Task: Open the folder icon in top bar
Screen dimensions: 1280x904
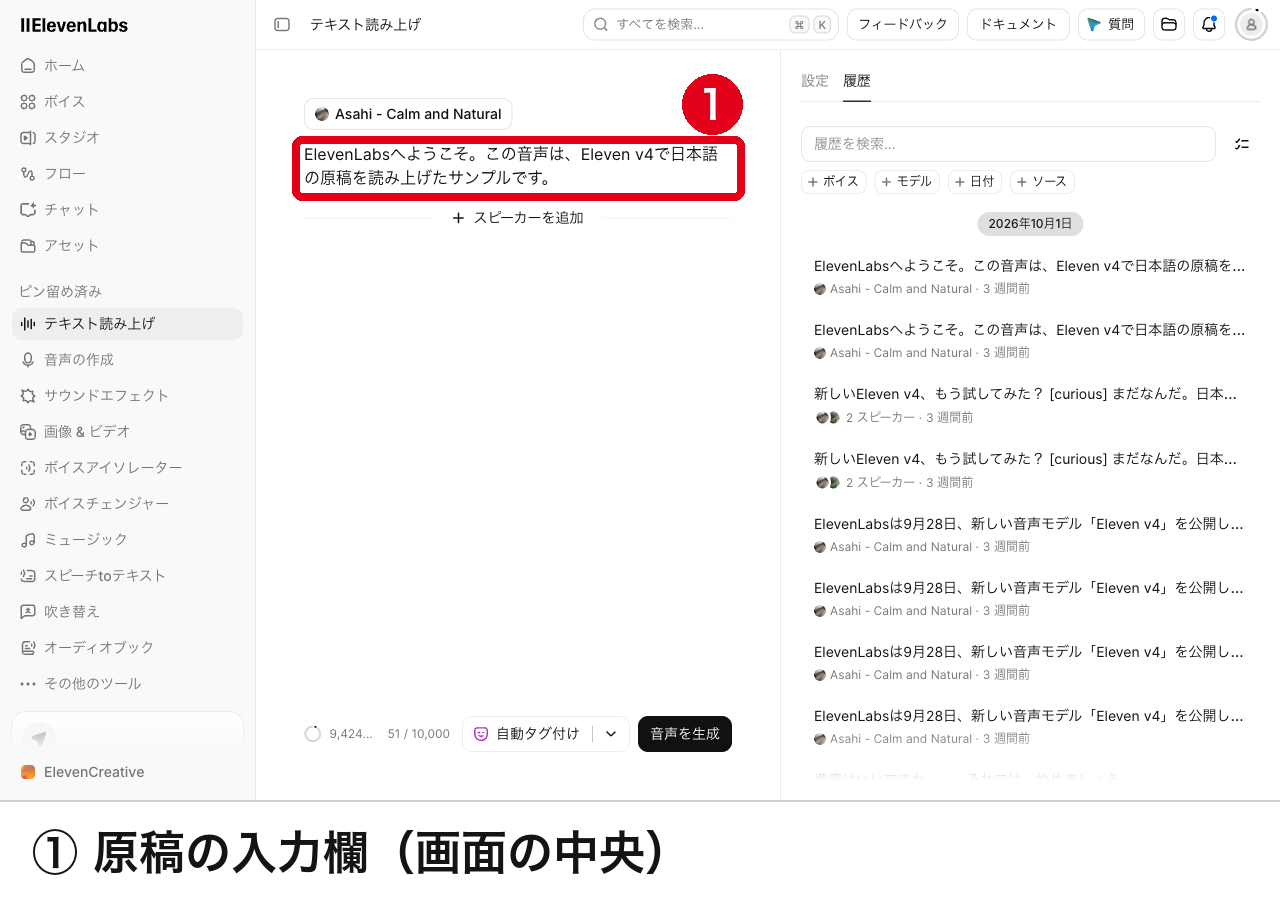Action: 1169,24
